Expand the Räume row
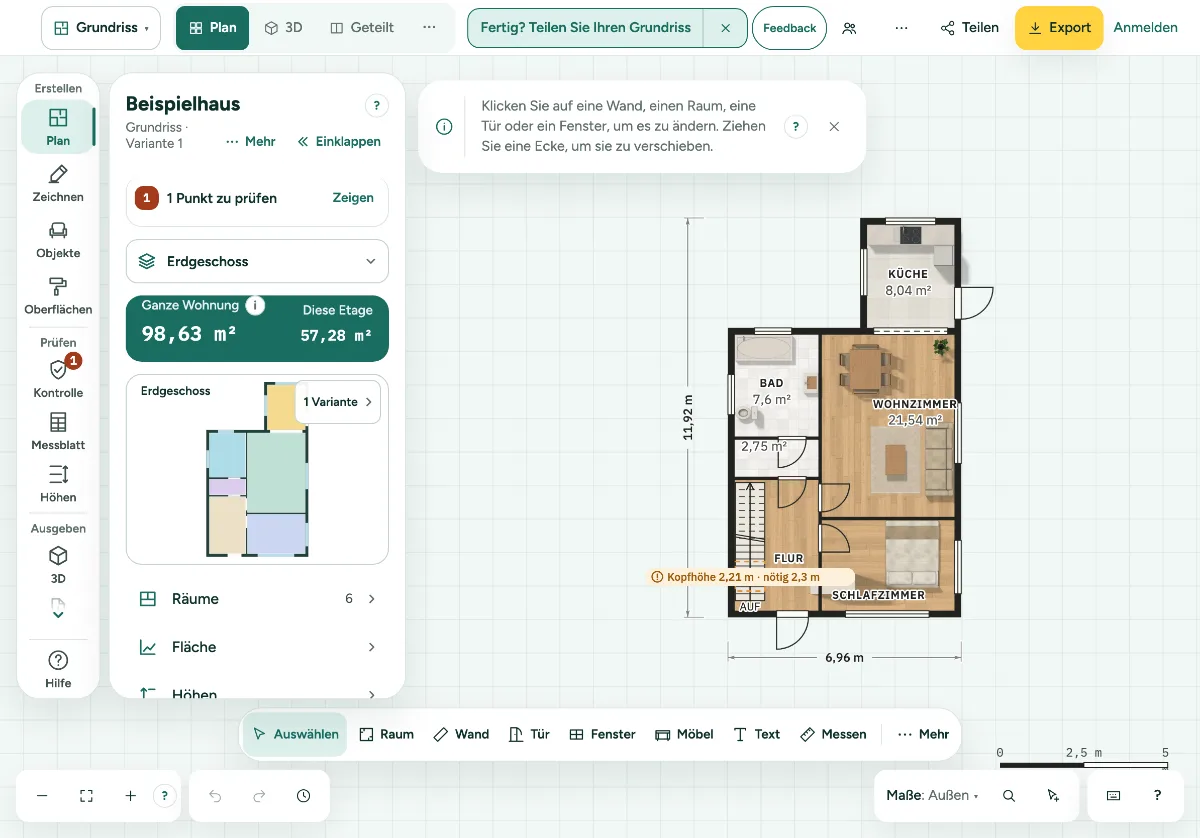Image resolution: width=1200 pixels, height=838 pixels. tap(257, 599)
